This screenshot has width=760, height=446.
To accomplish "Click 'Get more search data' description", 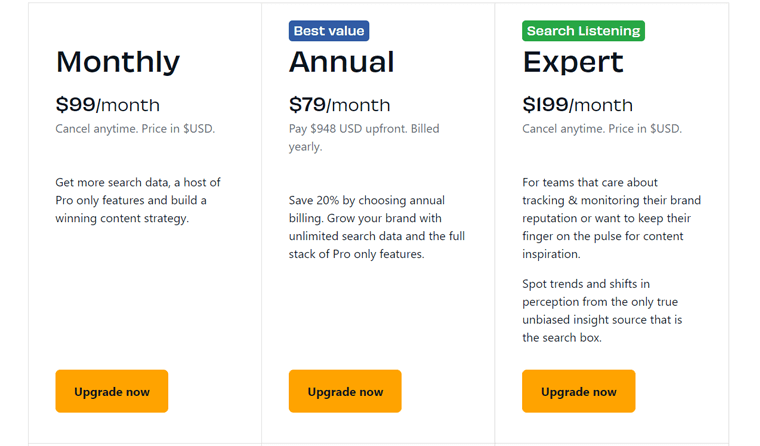I will [x=138, y=200].
